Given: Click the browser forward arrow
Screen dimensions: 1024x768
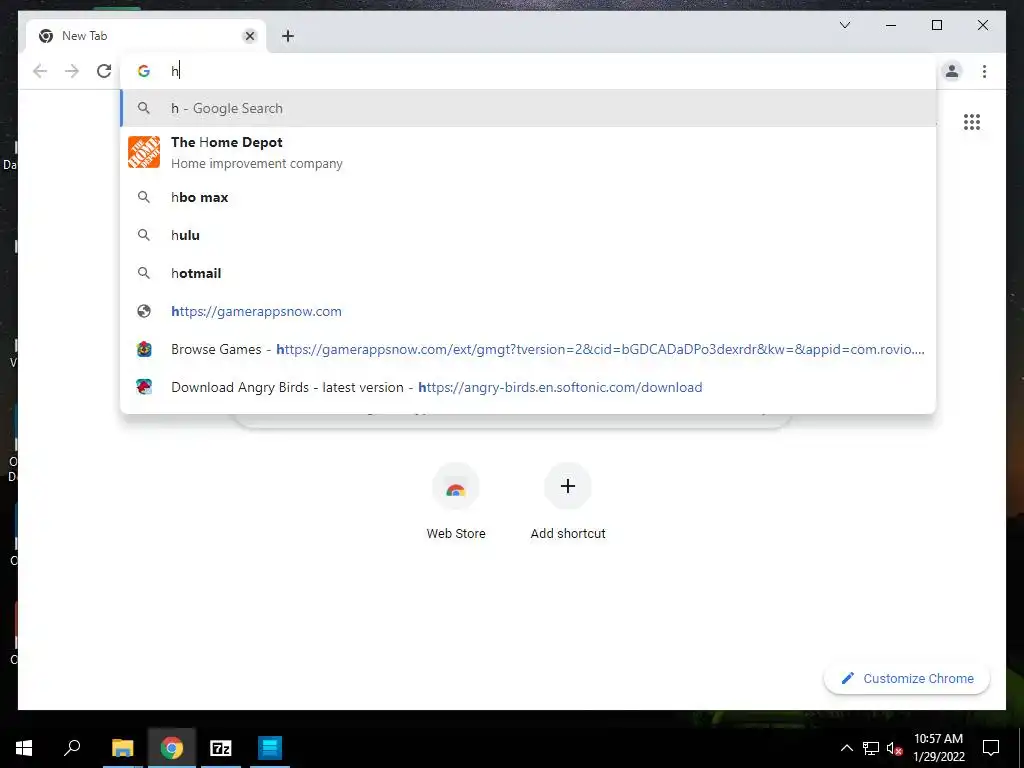Looking at the screenshot, I should 72,71.
